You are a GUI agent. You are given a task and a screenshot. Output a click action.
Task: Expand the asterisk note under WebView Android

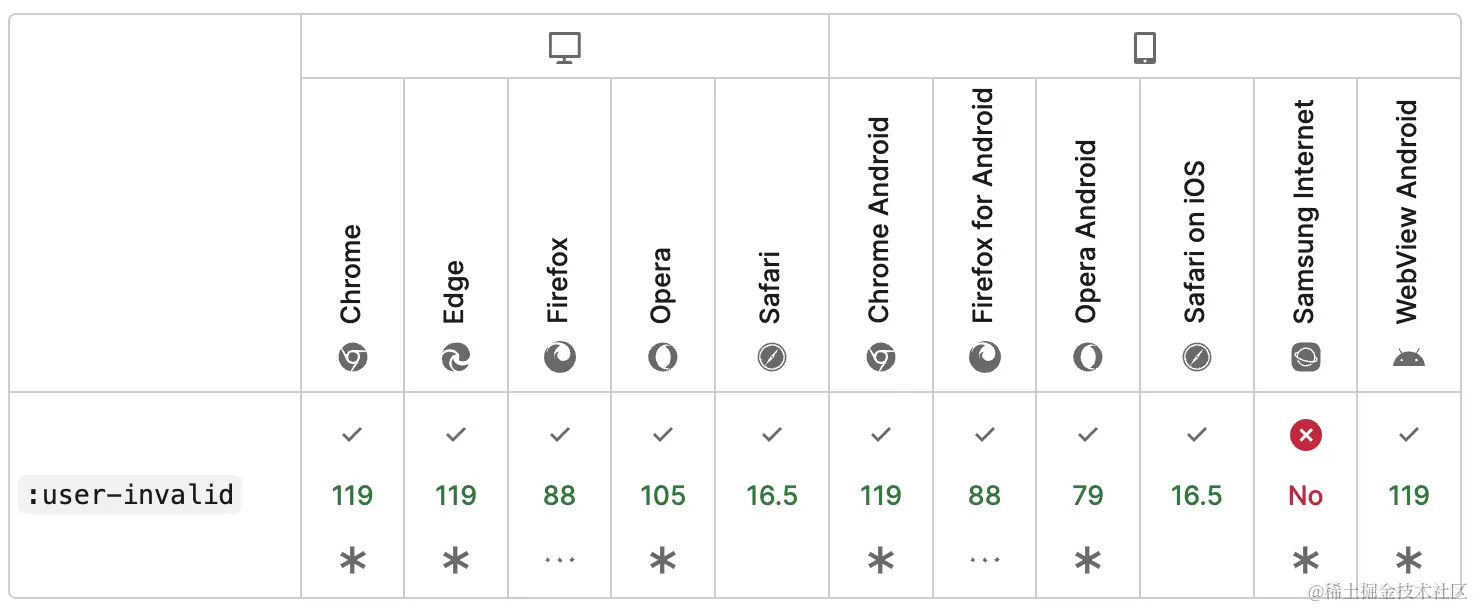point(1408,561)
